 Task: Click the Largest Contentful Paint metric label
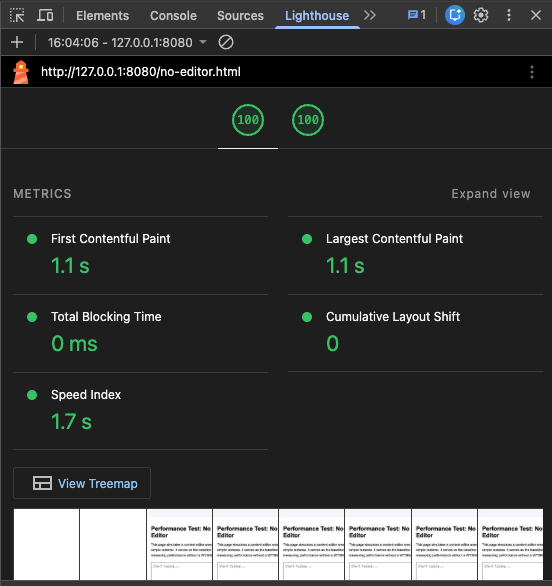pyautogui.click(x=394, y=238)
